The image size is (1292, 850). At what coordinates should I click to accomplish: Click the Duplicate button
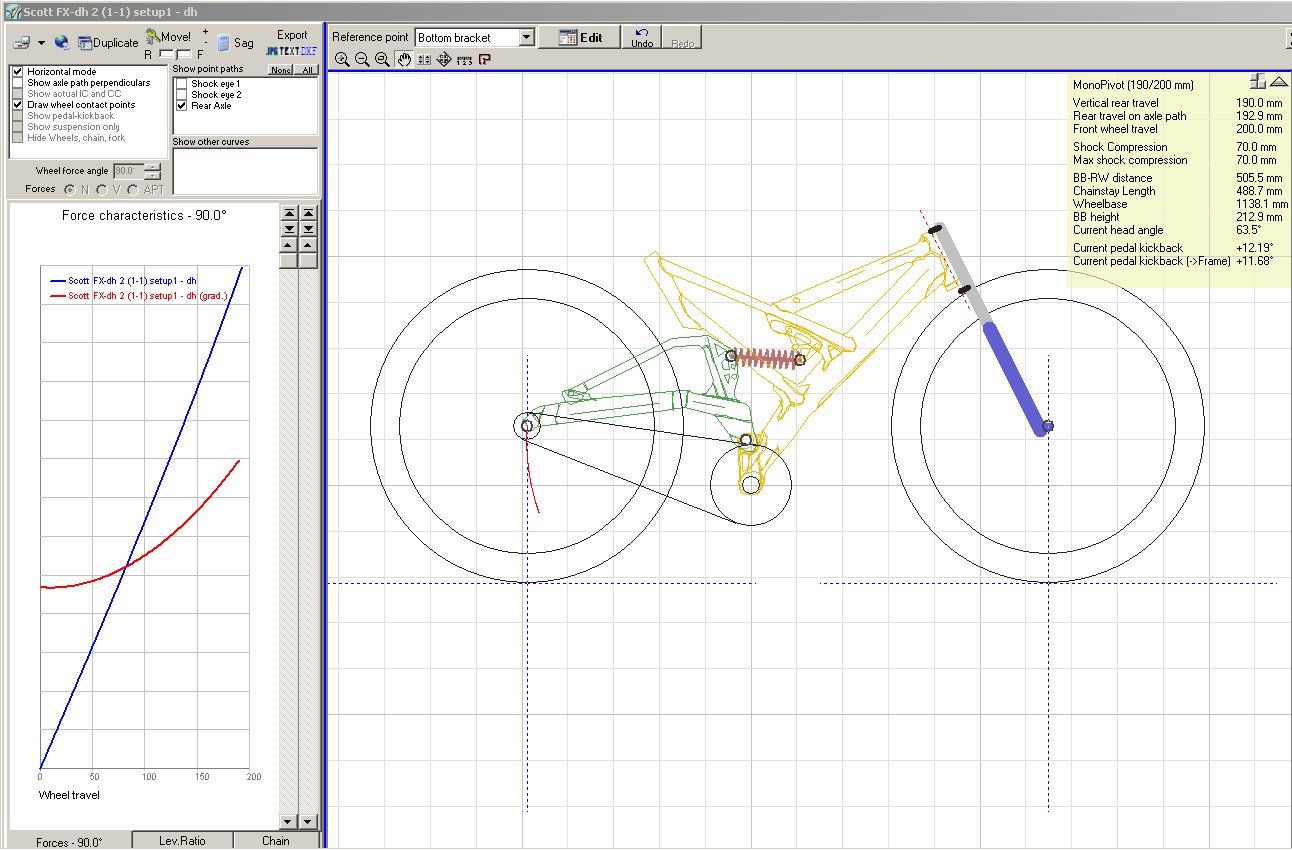(x=108, y=43)
